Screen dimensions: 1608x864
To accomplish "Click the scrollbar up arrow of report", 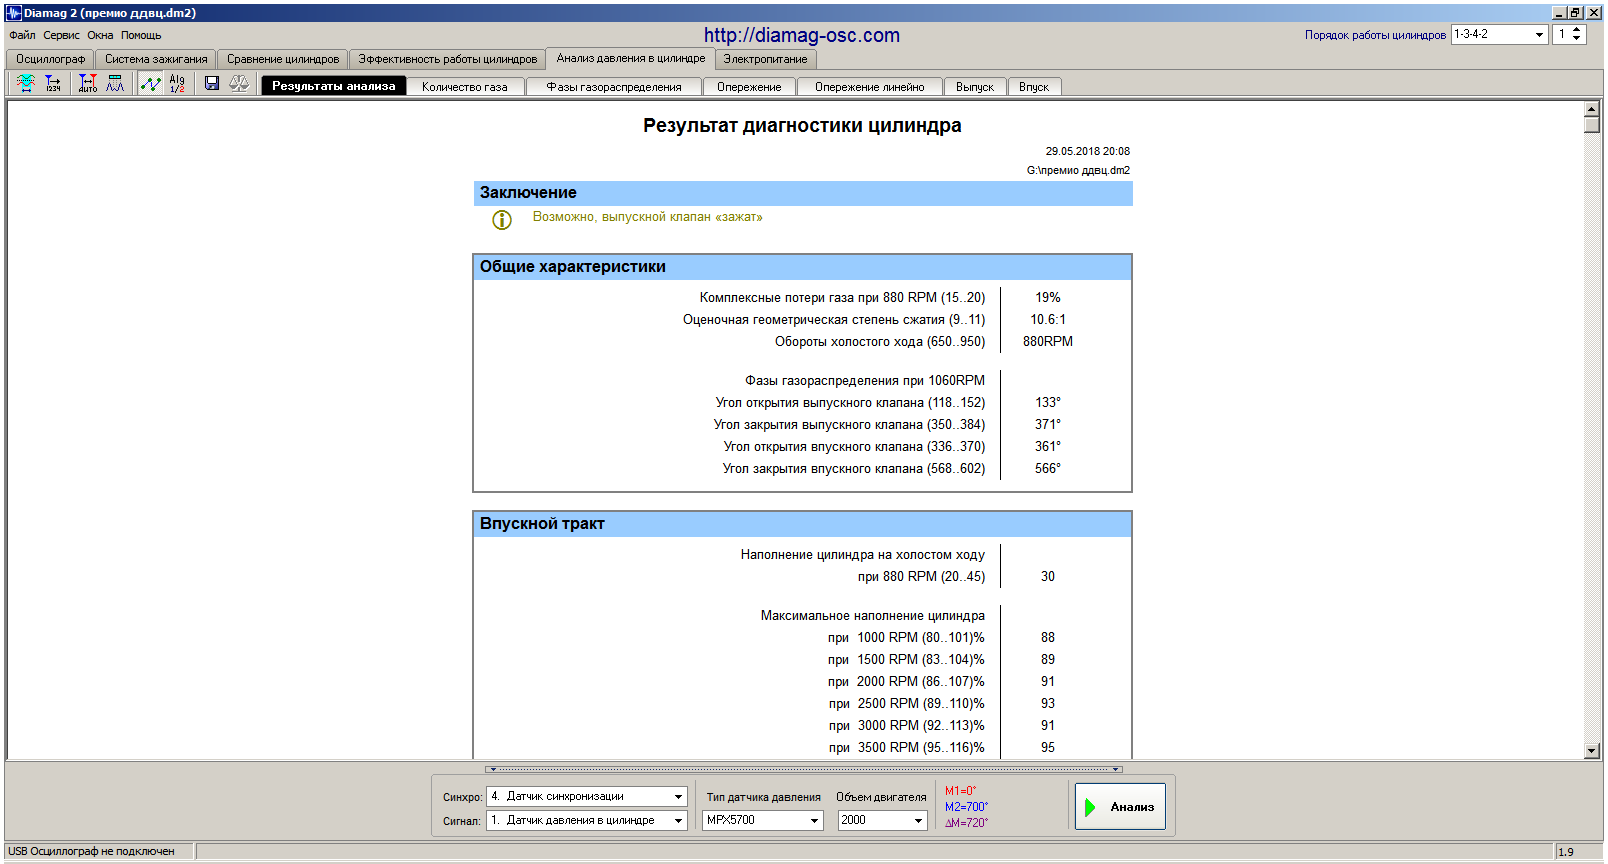I will click(1592, 109).
